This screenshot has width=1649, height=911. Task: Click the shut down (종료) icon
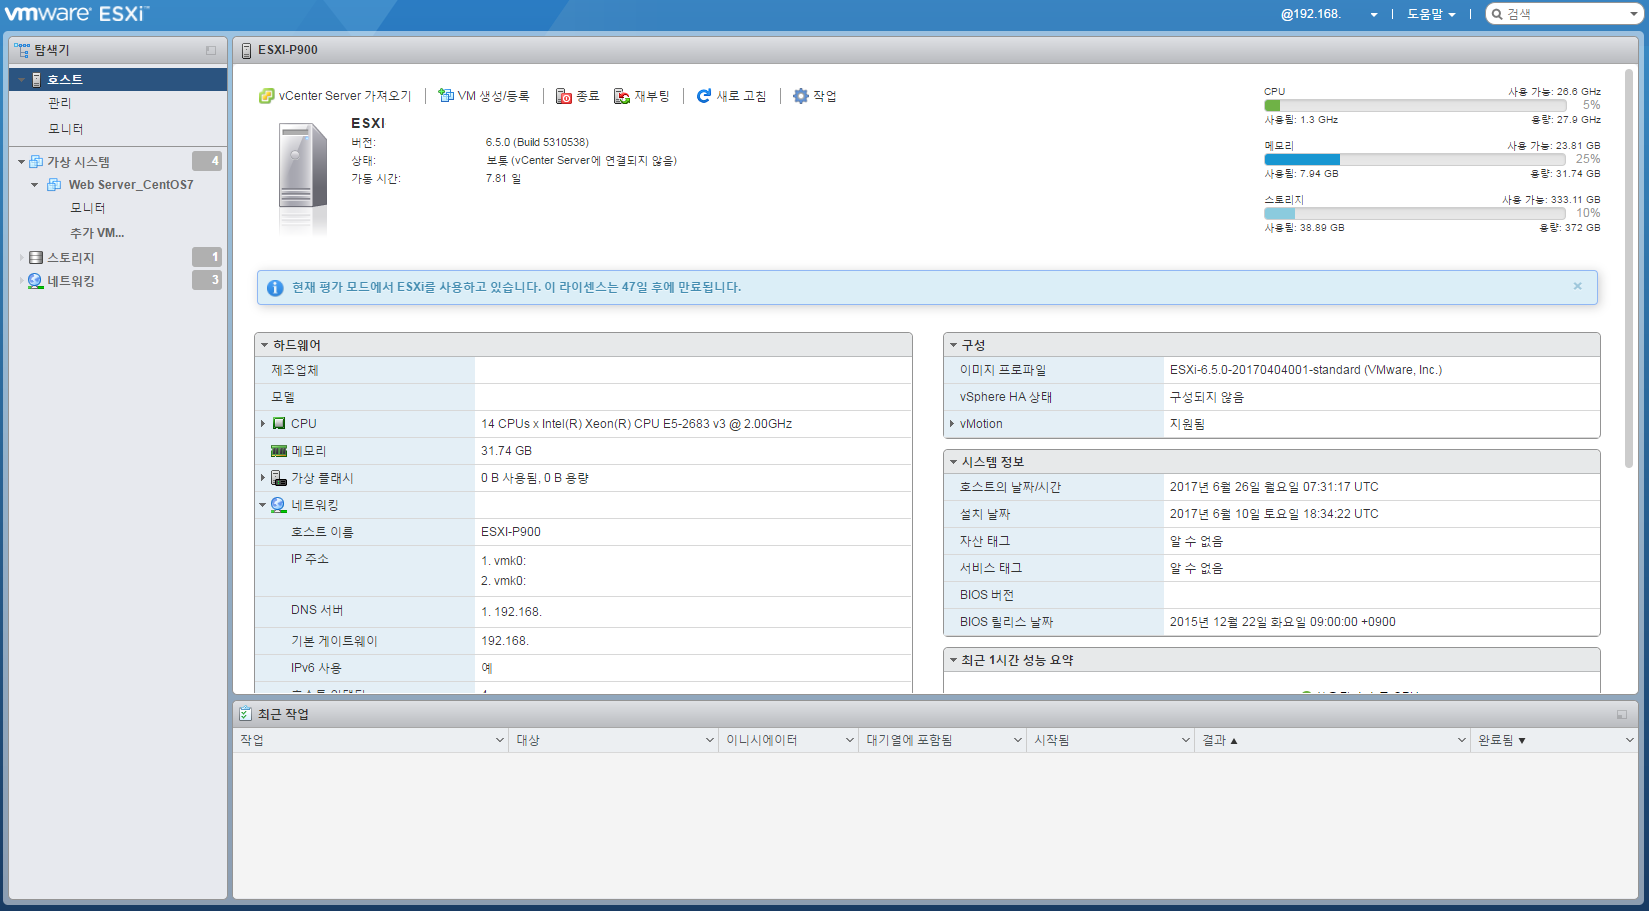564,96
